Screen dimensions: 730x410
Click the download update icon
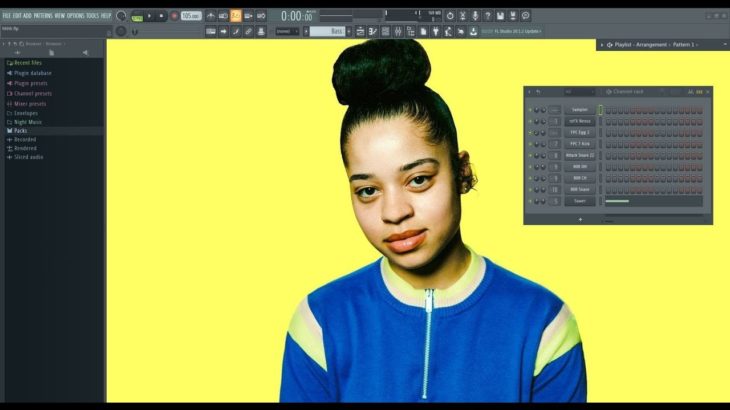(x=473, y=31)
